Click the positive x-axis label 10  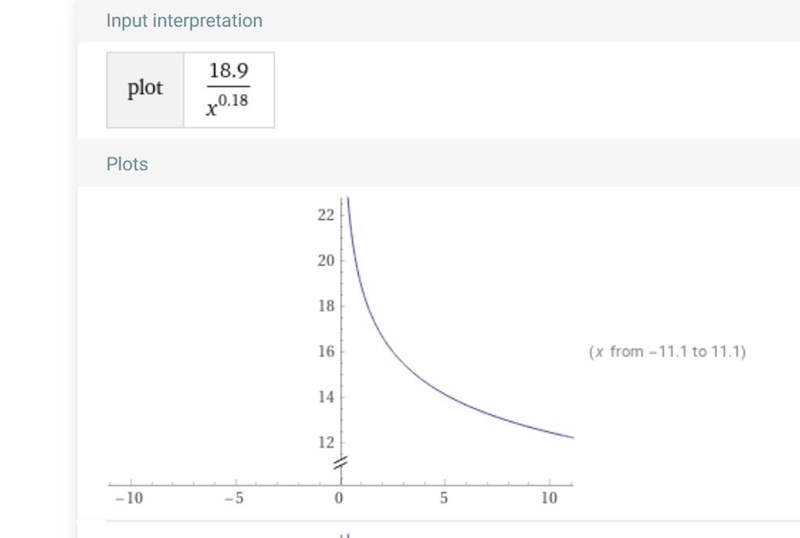click(x=549, y=499)
